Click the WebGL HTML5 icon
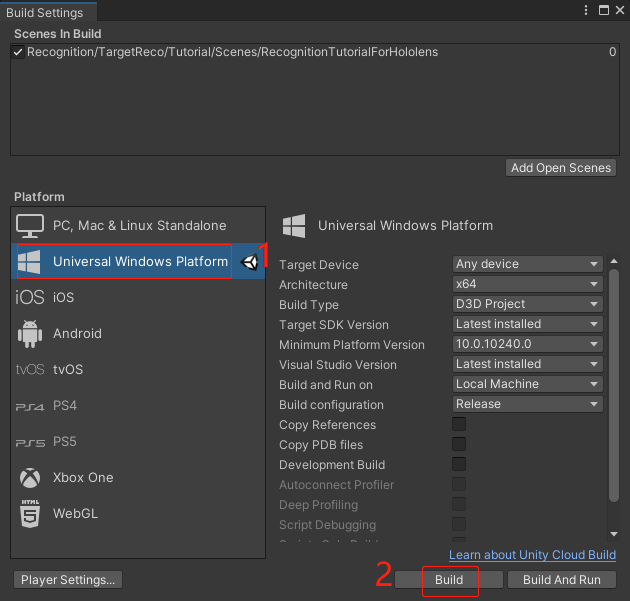This screenshot has width=630, height=601. click(30, 513)
